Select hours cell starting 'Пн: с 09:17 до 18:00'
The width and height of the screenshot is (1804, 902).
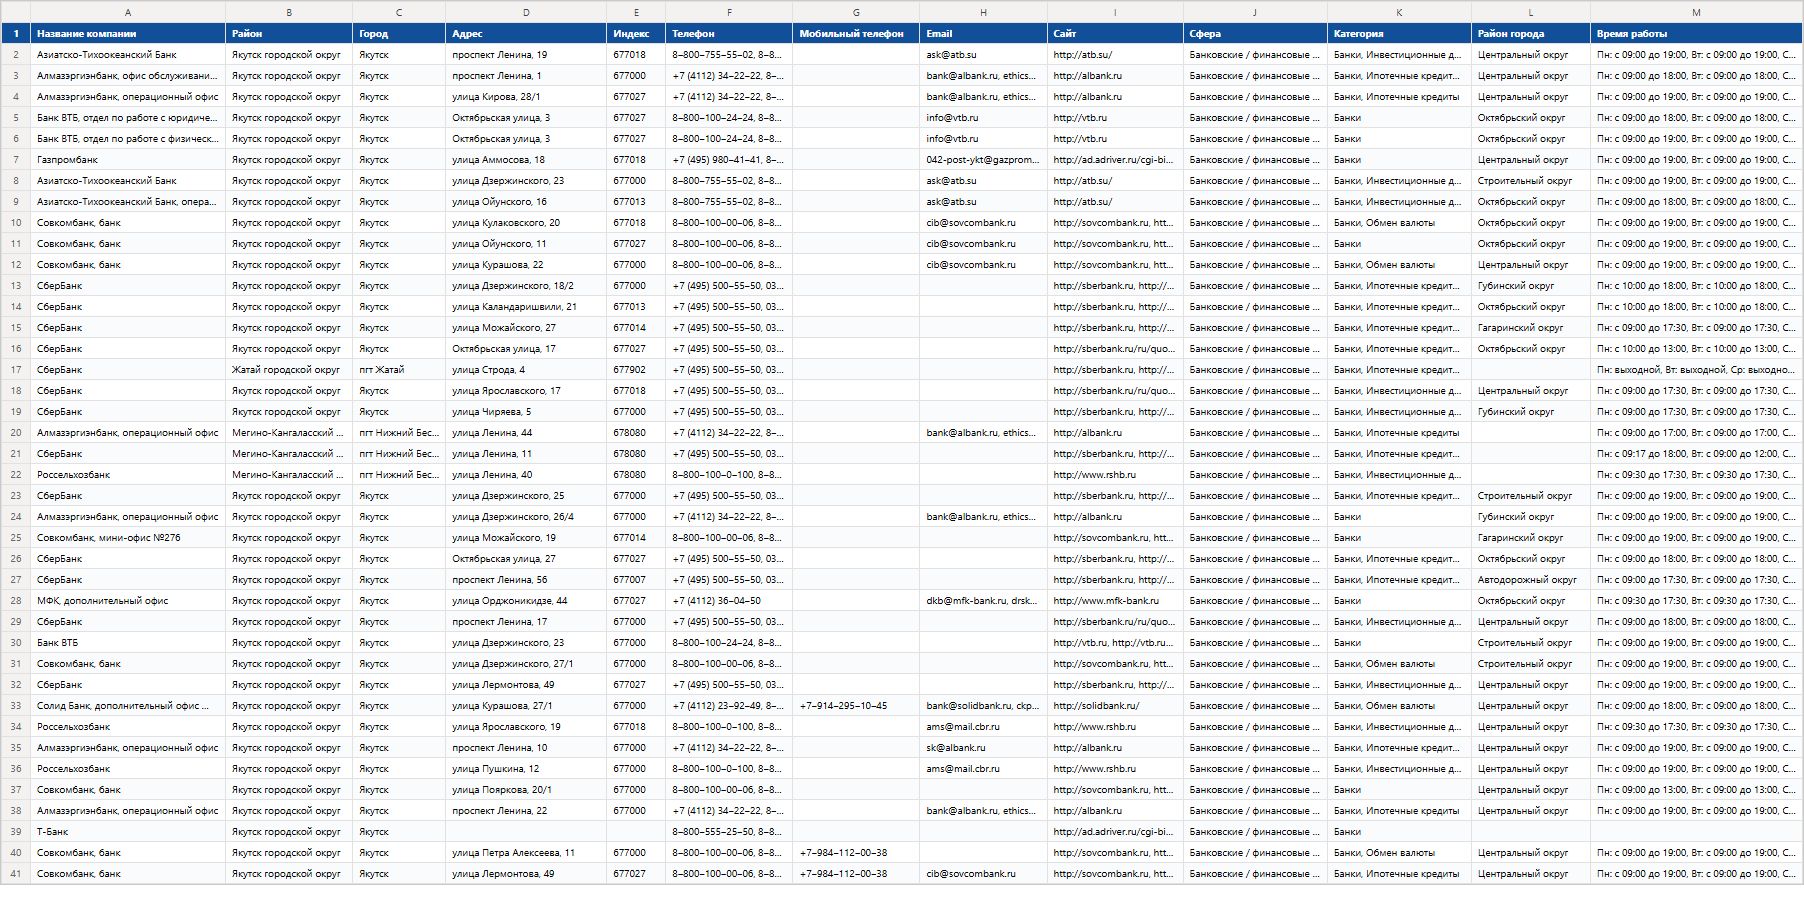(x=1696, y=454)
